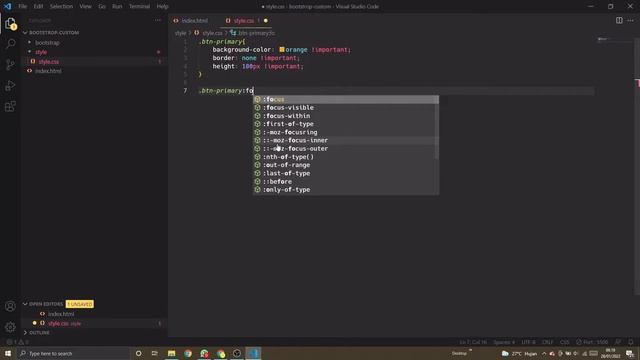Viewport: 640px width, 360px height.
Task: Click the weather widget in the taskbar
Action: pos(519,353)
